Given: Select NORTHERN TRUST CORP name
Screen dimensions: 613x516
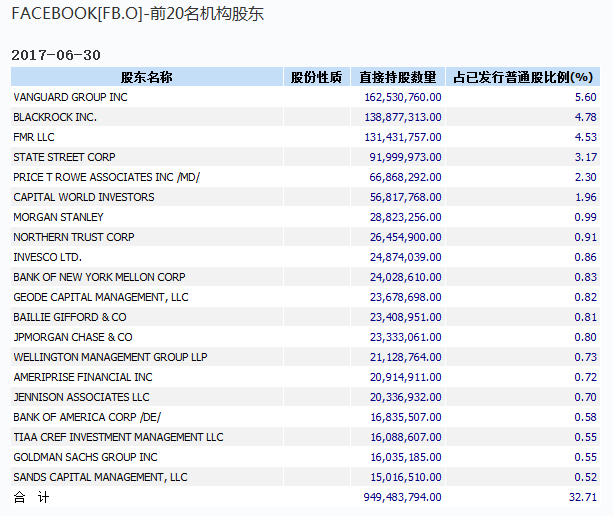Looking at the screenshot, I should (74, 237).
